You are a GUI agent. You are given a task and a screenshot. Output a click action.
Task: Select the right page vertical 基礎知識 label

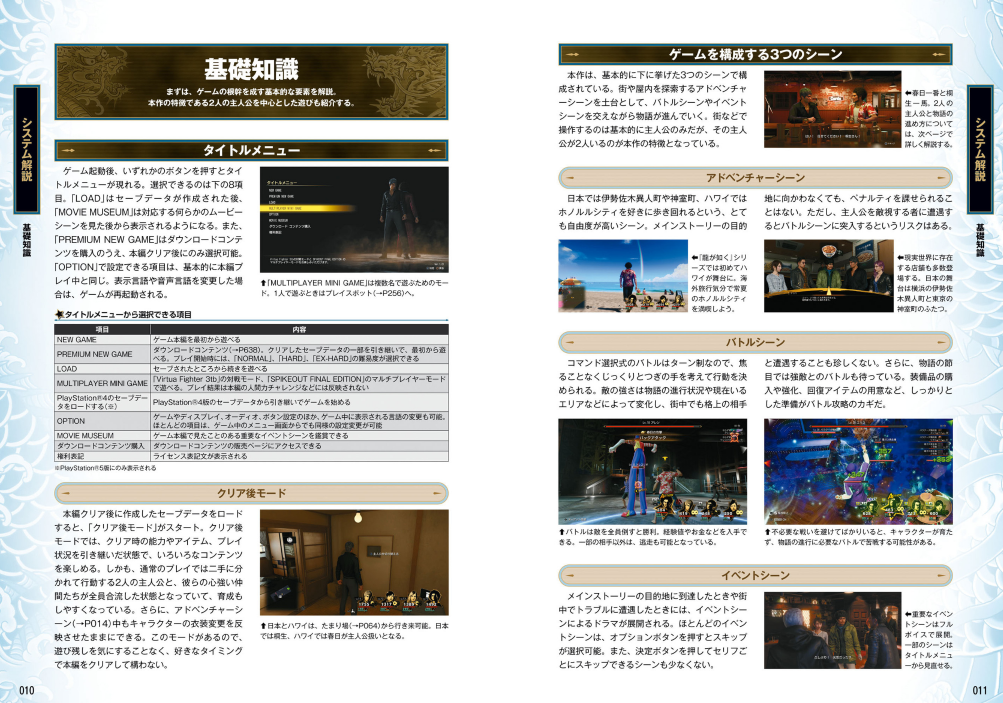(979, 240)
